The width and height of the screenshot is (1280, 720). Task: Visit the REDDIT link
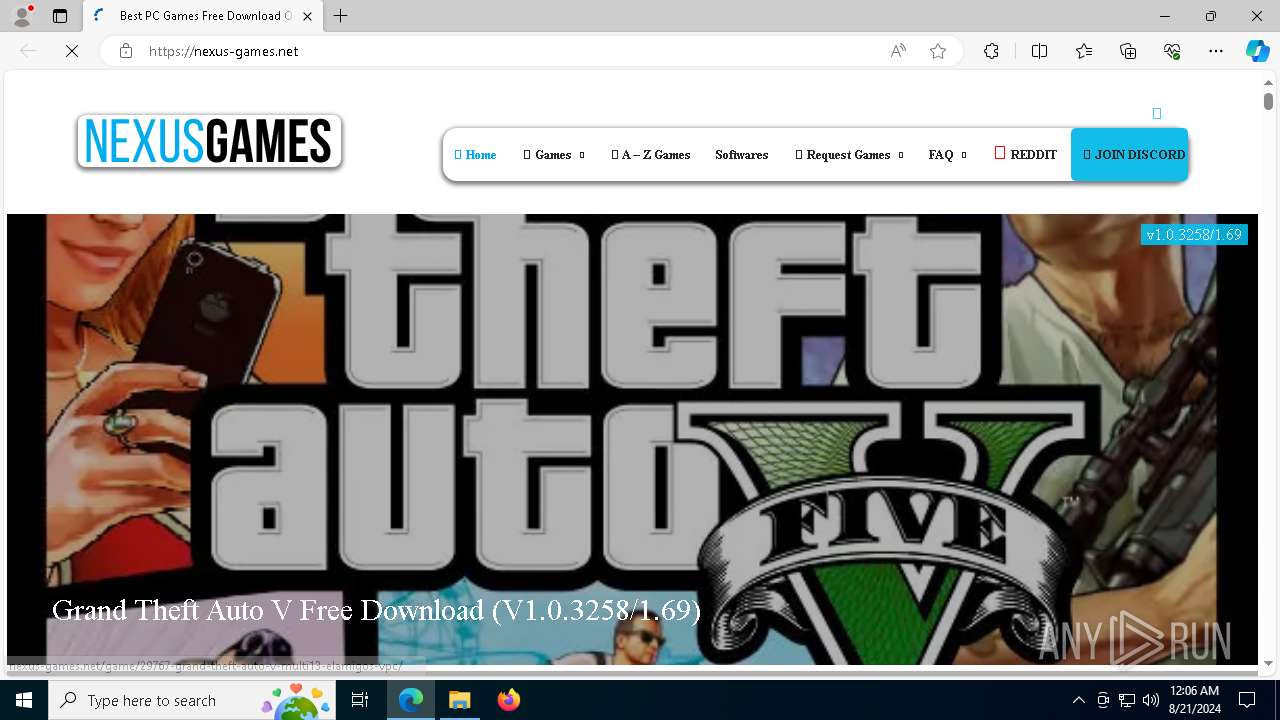[x=1025, y=154]
